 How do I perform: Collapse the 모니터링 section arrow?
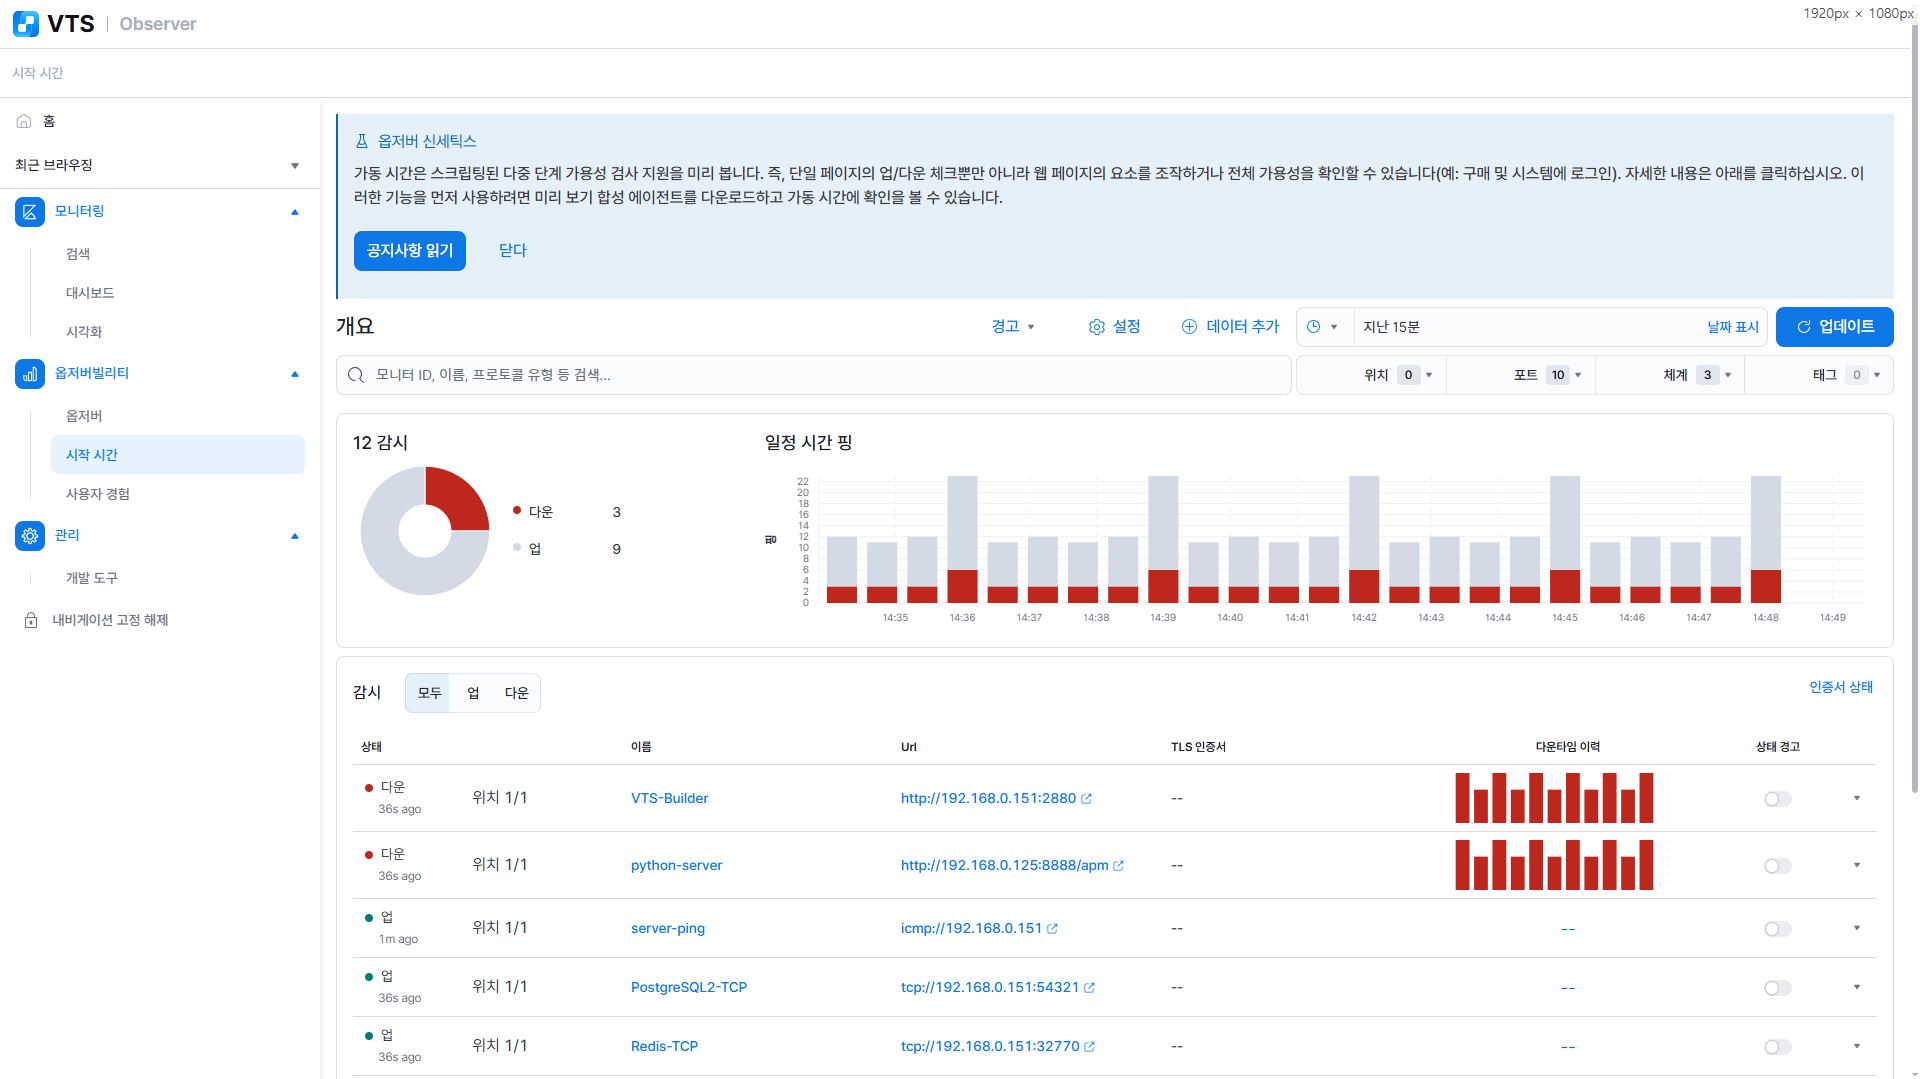[295, 212]
